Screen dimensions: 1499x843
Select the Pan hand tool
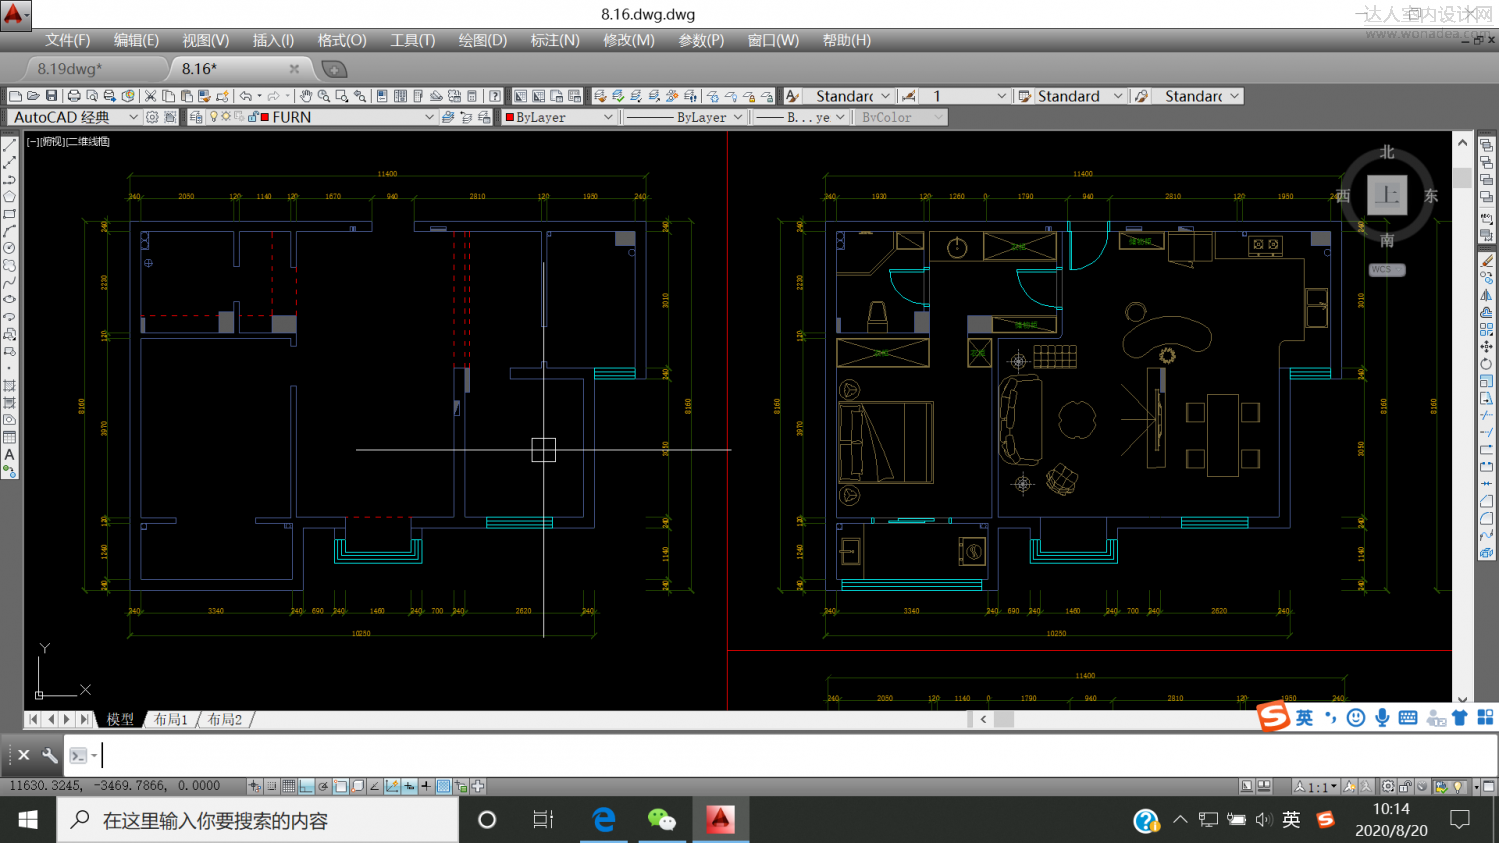coord(306,96)
